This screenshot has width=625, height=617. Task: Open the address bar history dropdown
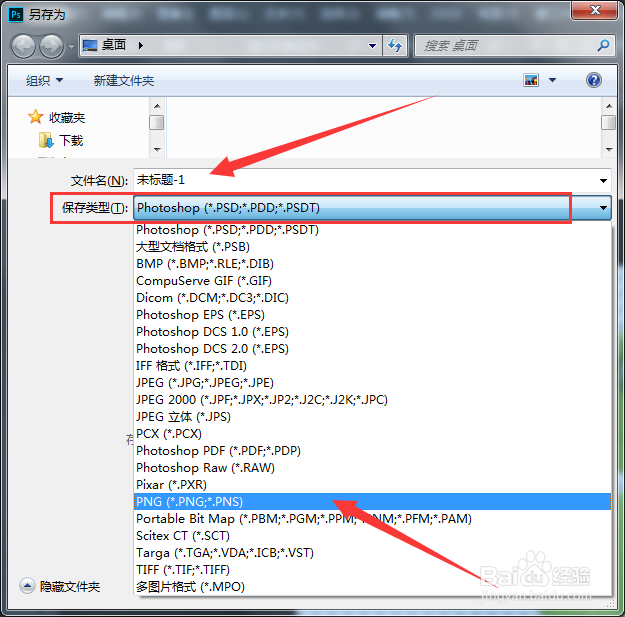click(x=372, y=46)
